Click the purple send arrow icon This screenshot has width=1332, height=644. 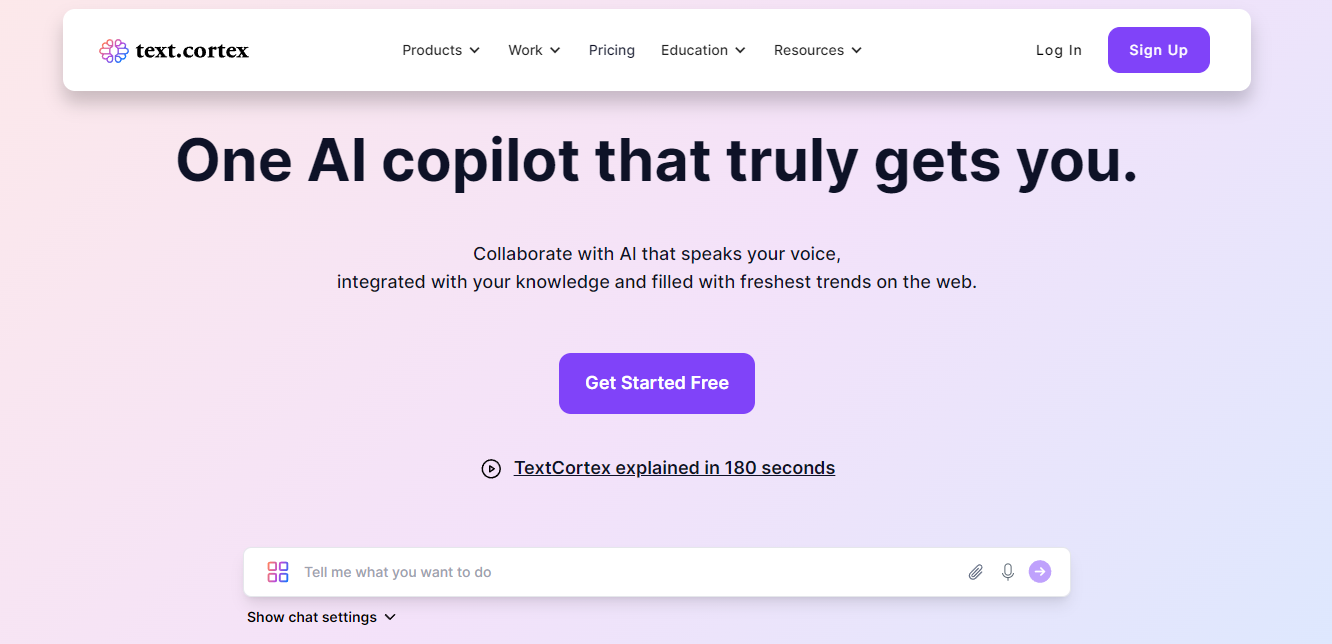coord(1040,571)
